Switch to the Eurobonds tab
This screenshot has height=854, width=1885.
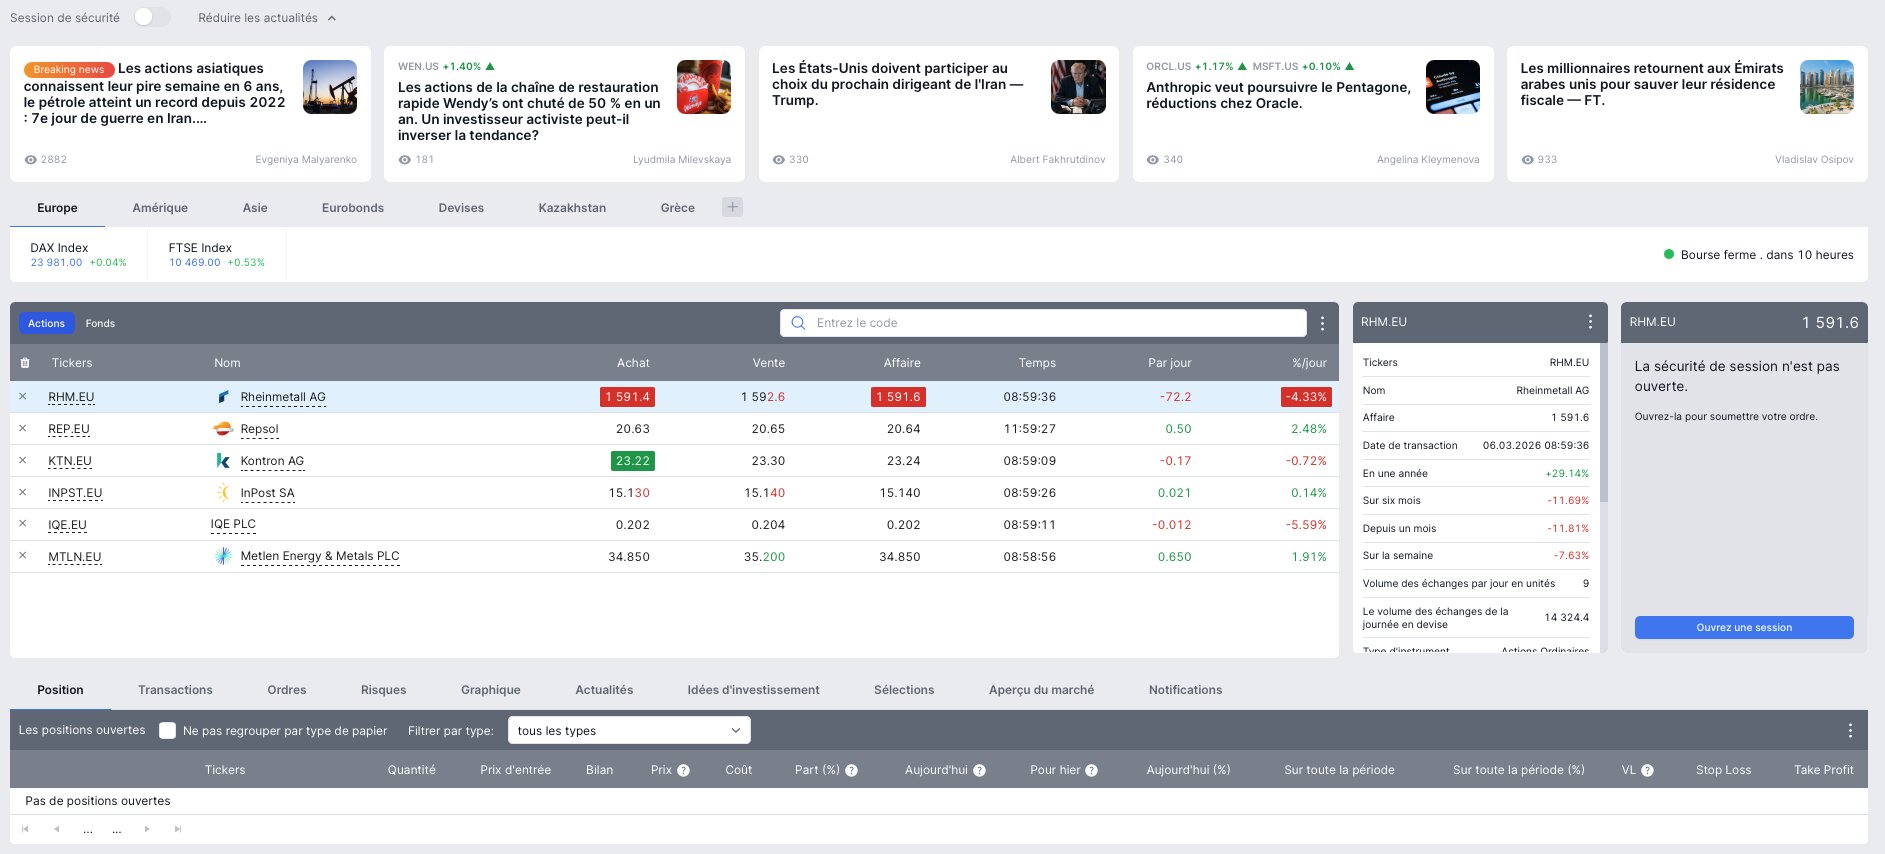point(353,208)
